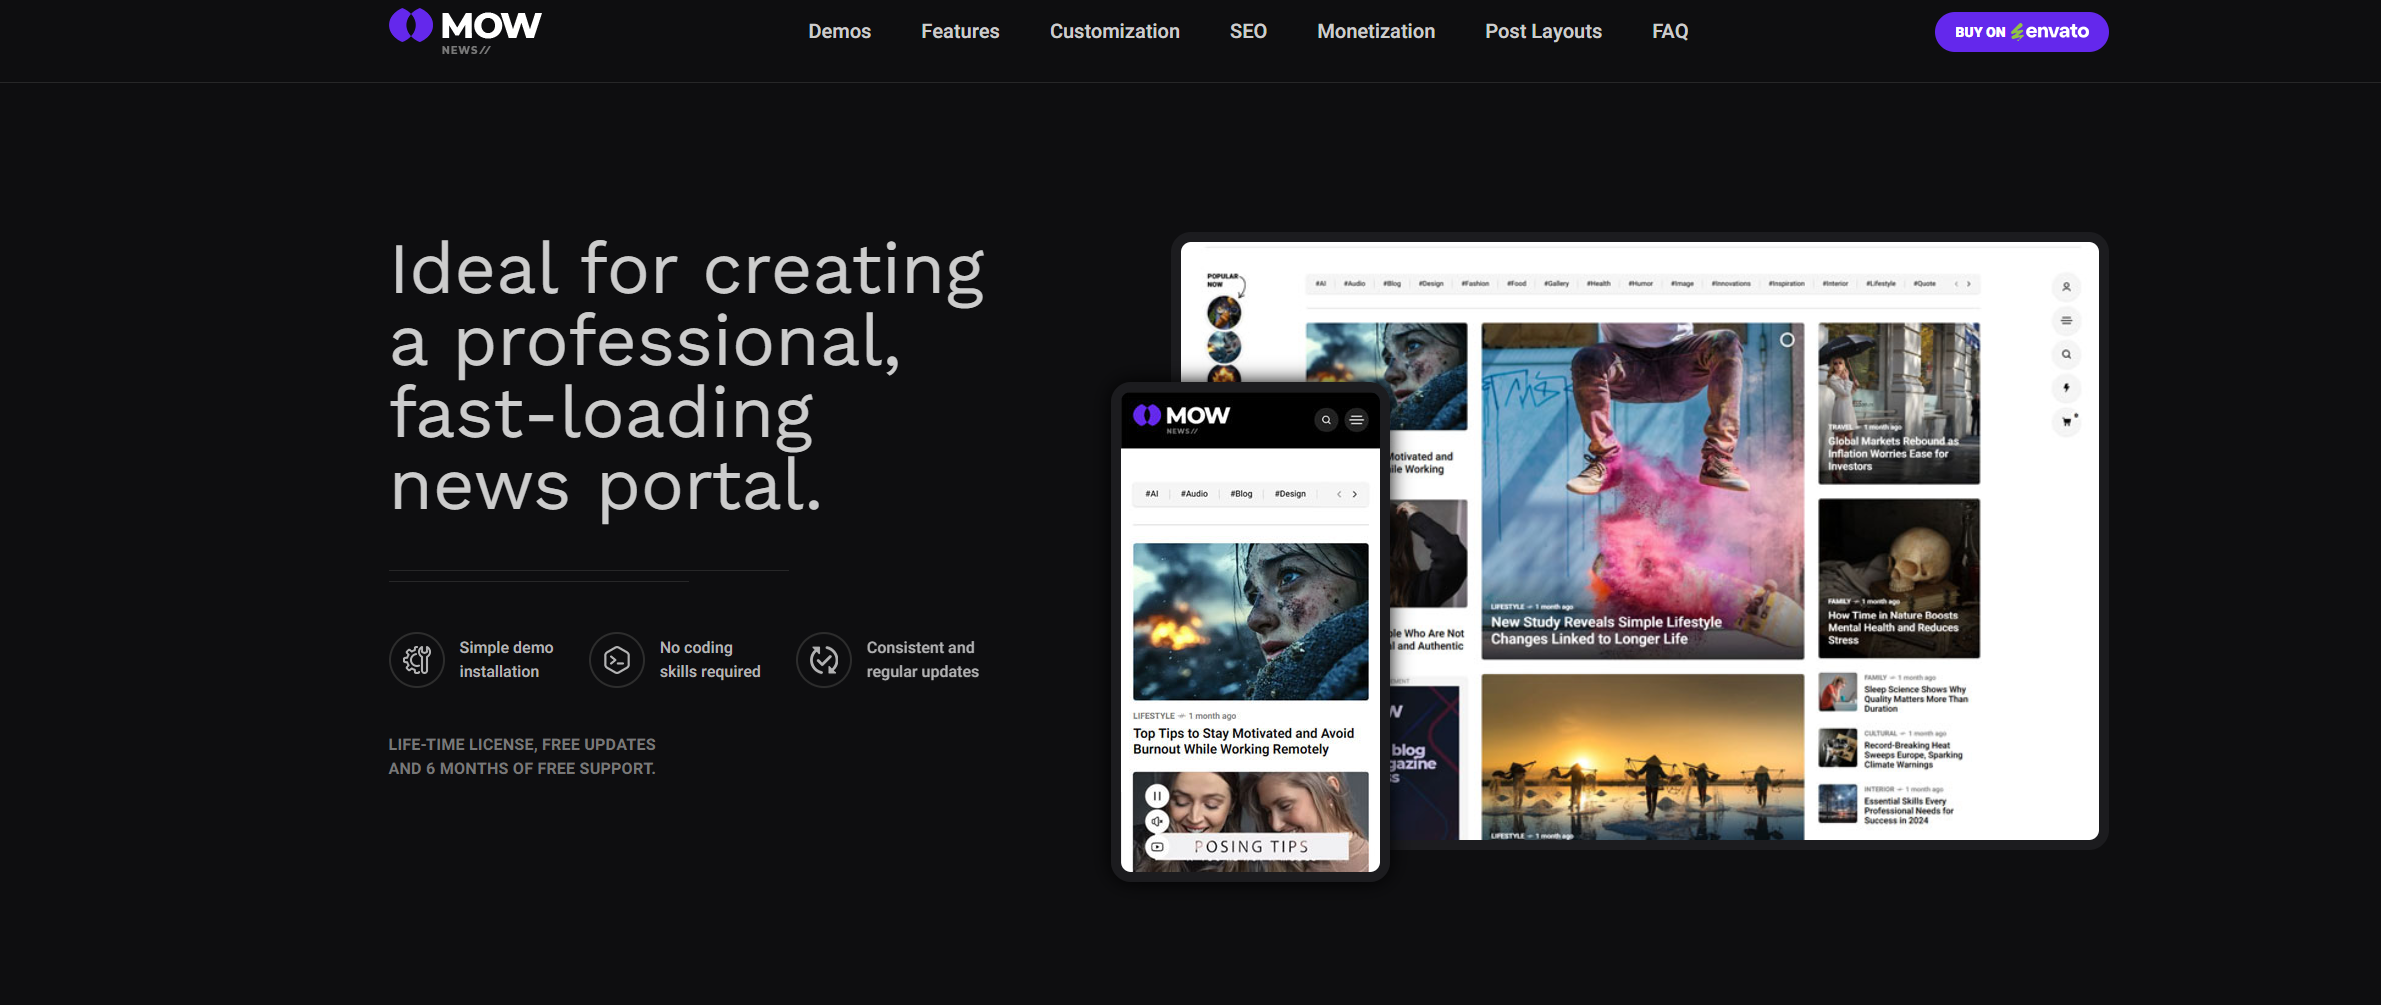This screenshot has height=1005, width=2381.
Task: Click the MOW News logo in the header
Action: point(465,31)
